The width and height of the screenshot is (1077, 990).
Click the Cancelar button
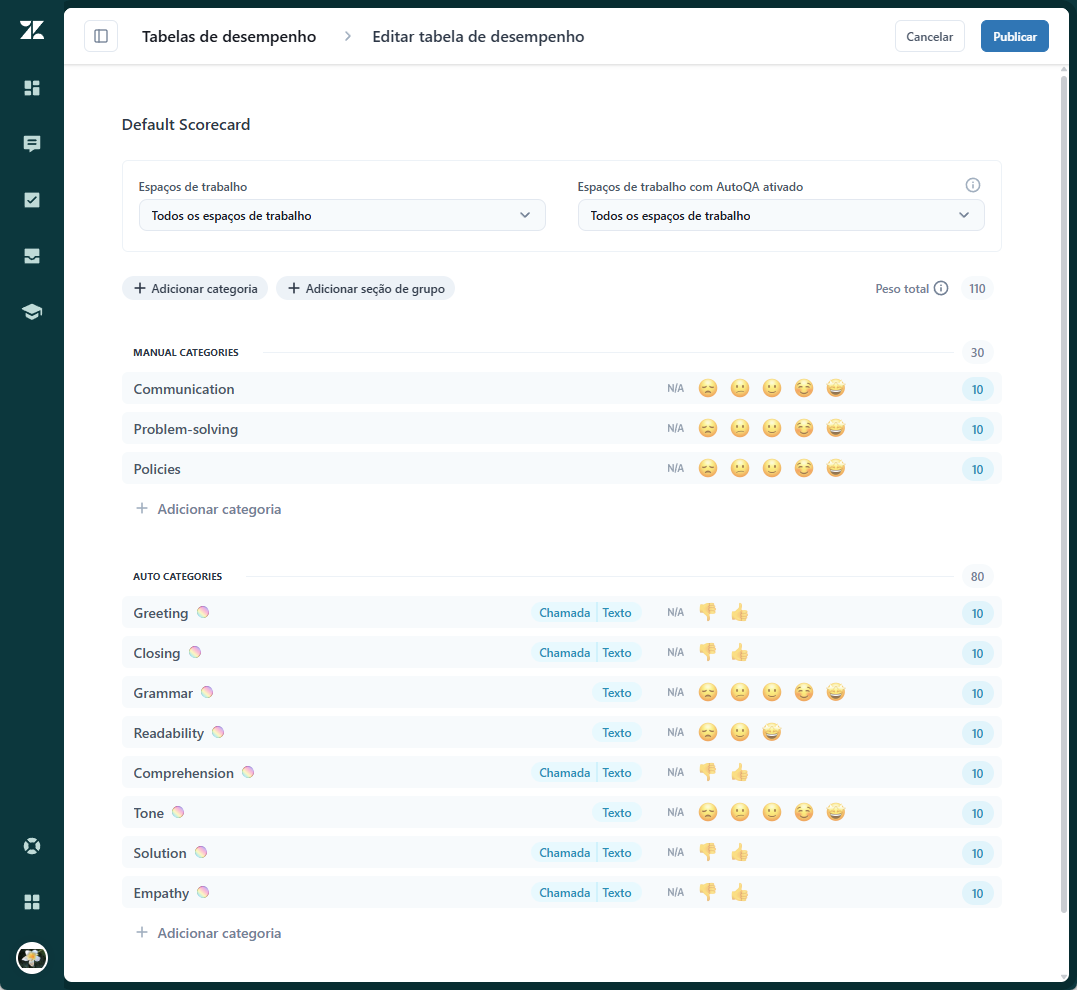tap(929, 36)
